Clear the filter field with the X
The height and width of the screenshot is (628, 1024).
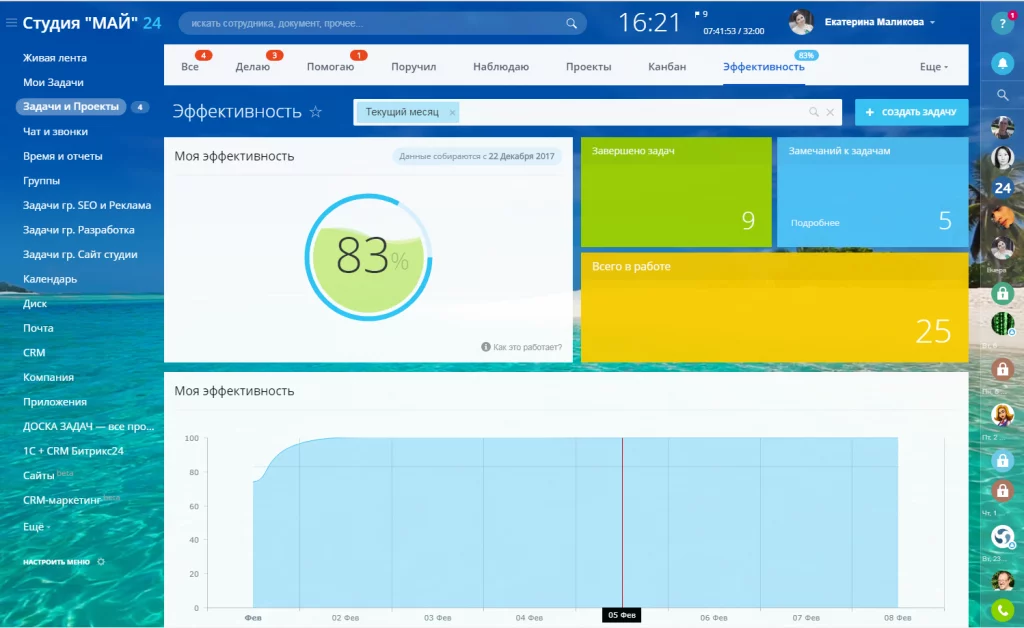pyautogui.click(x=830, y=112)
